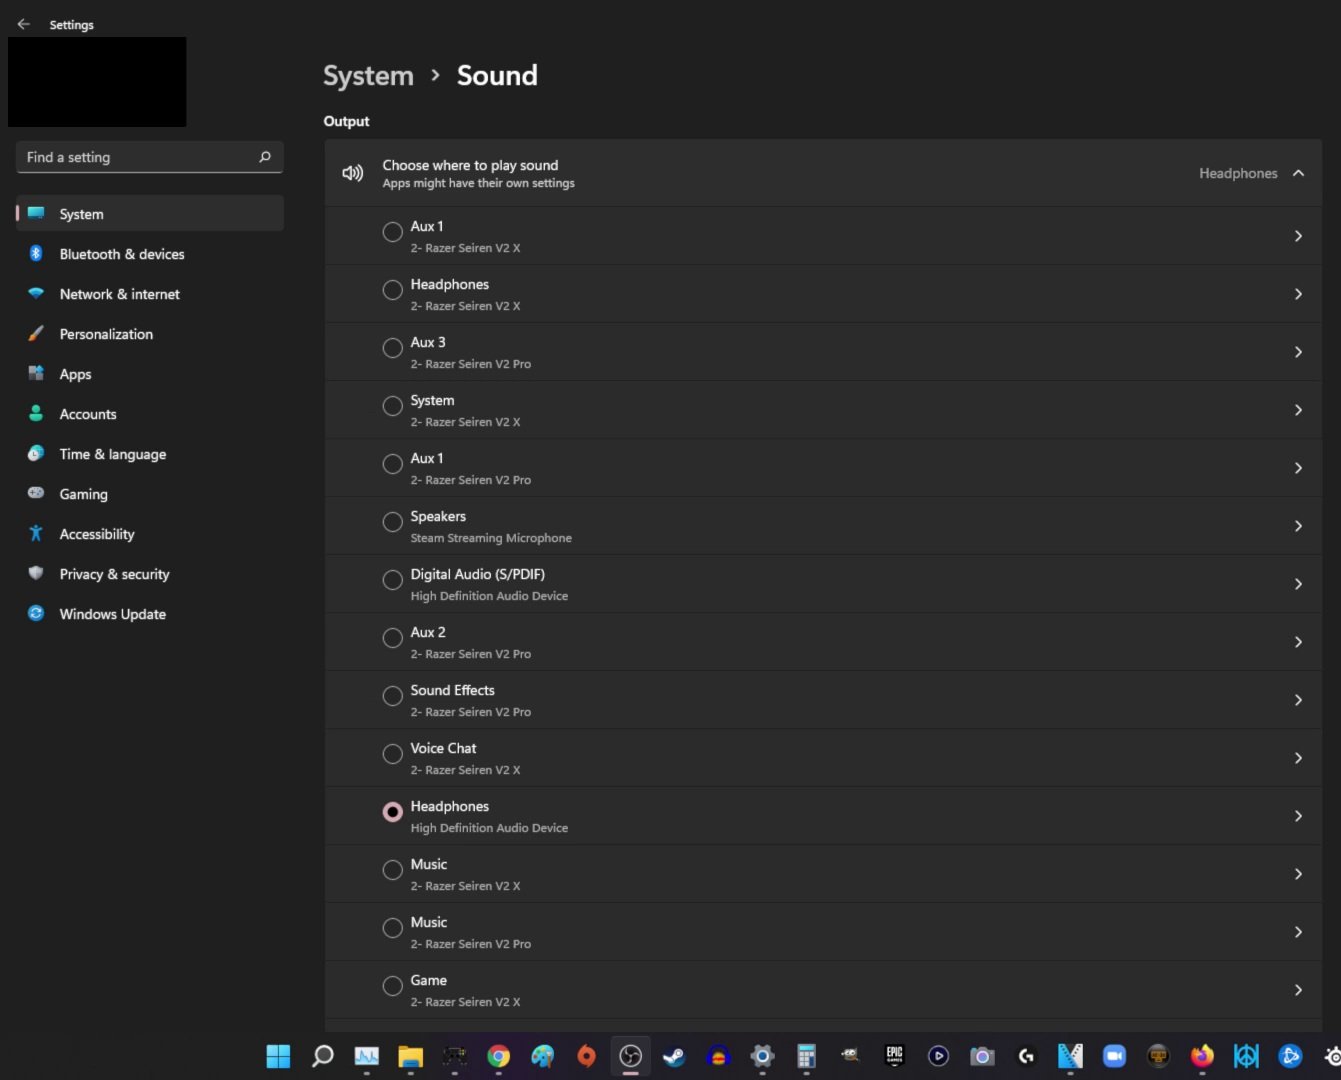Open Aux 2 device properties chevron
Screen dimensions: 1341x1080
click(x=1298, y=642)
